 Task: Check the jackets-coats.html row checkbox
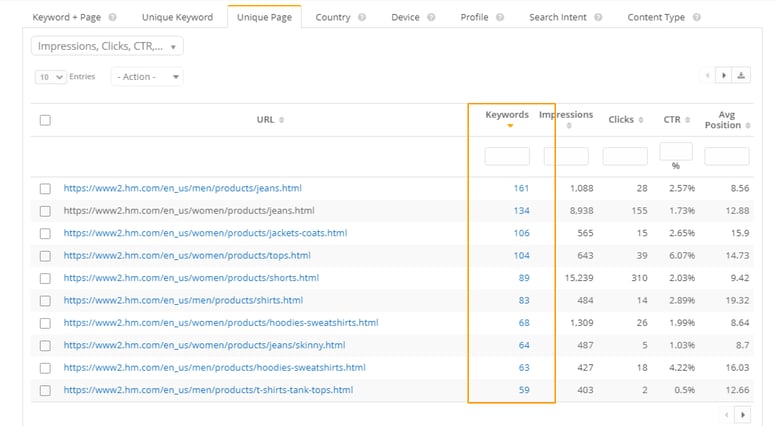[x=45, y=233]
